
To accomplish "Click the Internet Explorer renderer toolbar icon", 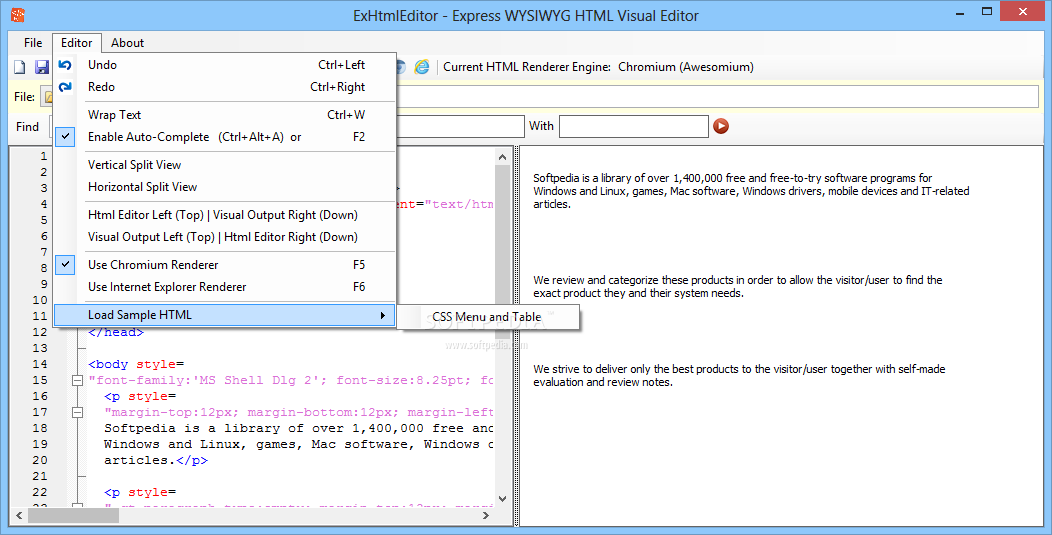I will coord(422,66).
